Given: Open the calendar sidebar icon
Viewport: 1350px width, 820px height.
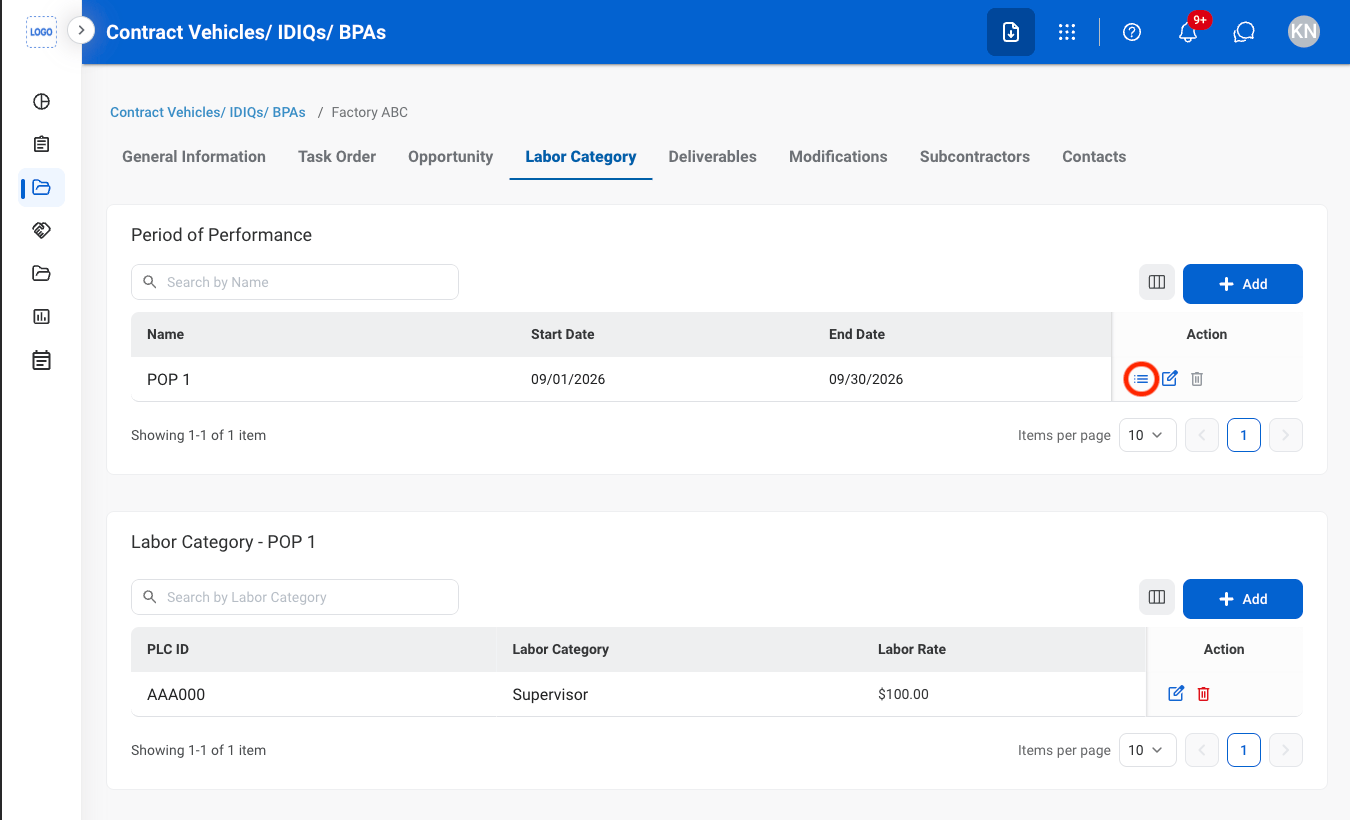Looking at the screenshot, I should (x=41, y=360).
